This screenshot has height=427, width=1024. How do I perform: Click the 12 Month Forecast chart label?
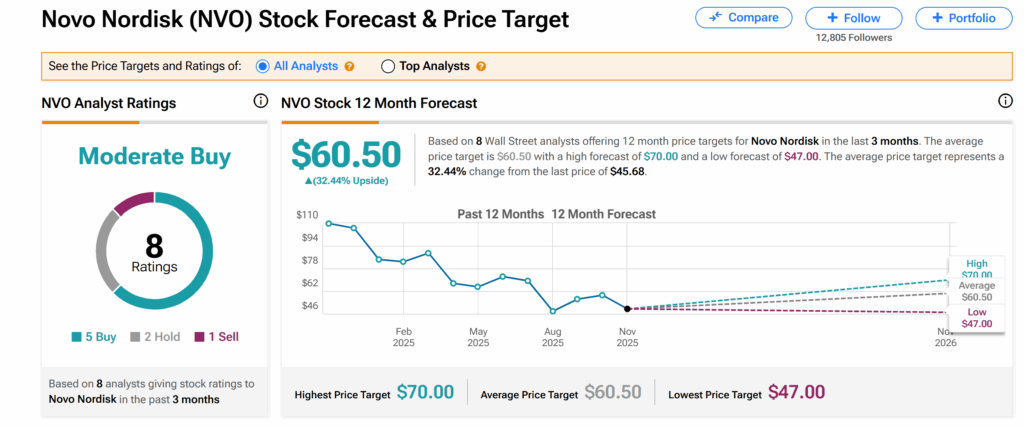[x=603, y=214]
